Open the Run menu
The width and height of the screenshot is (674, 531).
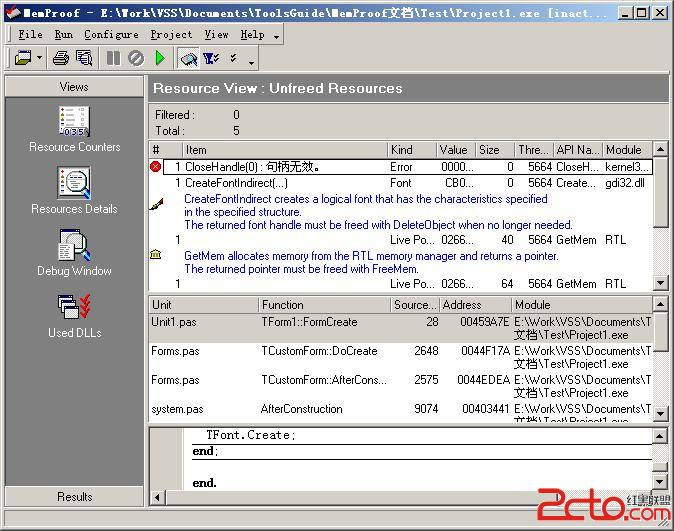tap(64, 34)
